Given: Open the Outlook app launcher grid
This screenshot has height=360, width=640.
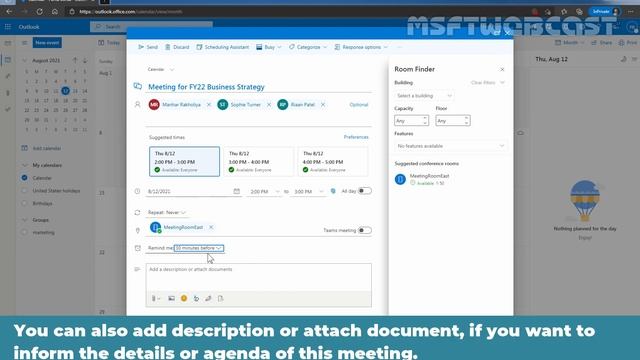Looking at the screenshot, I should coord(7,27).
